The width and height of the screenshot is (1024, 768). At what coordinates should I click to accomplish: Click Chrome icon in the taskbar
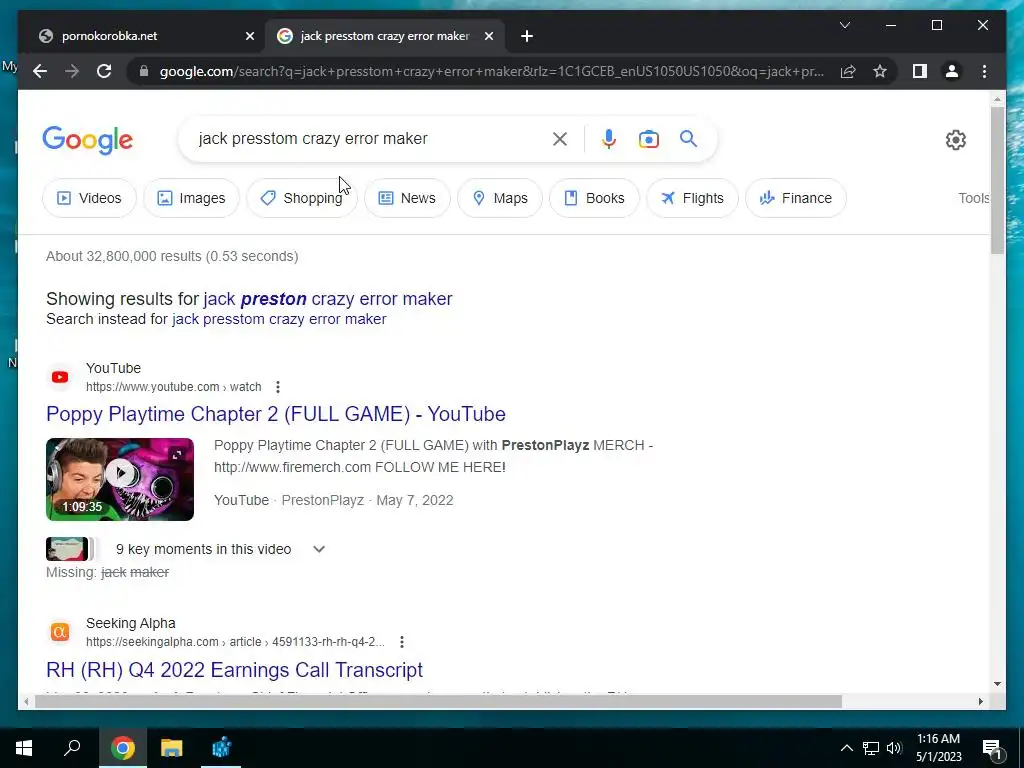pyautogui.click(x=122, y=748)
